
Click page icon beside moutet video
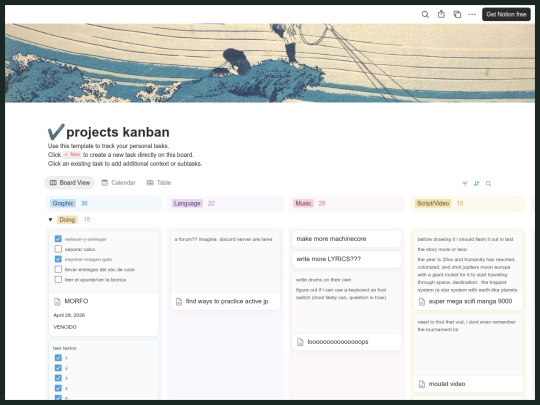pos(422,384)
